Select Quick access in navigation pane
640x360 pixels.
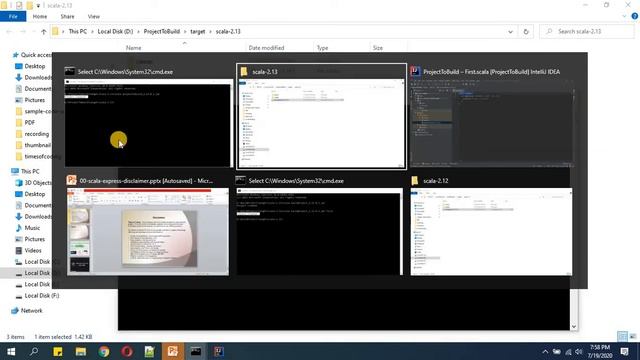[32, 55]
